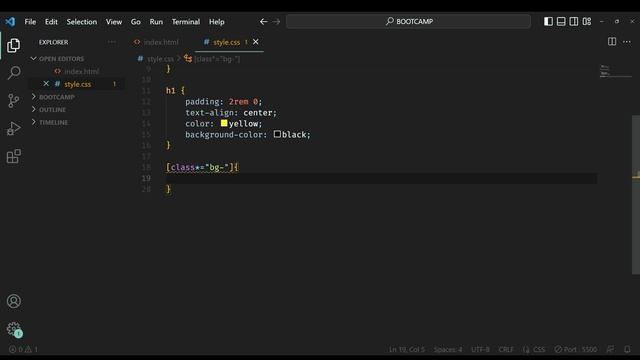Open the Run and Debug view
Screen dimensions: 640x360
click(x=13, y=128)
